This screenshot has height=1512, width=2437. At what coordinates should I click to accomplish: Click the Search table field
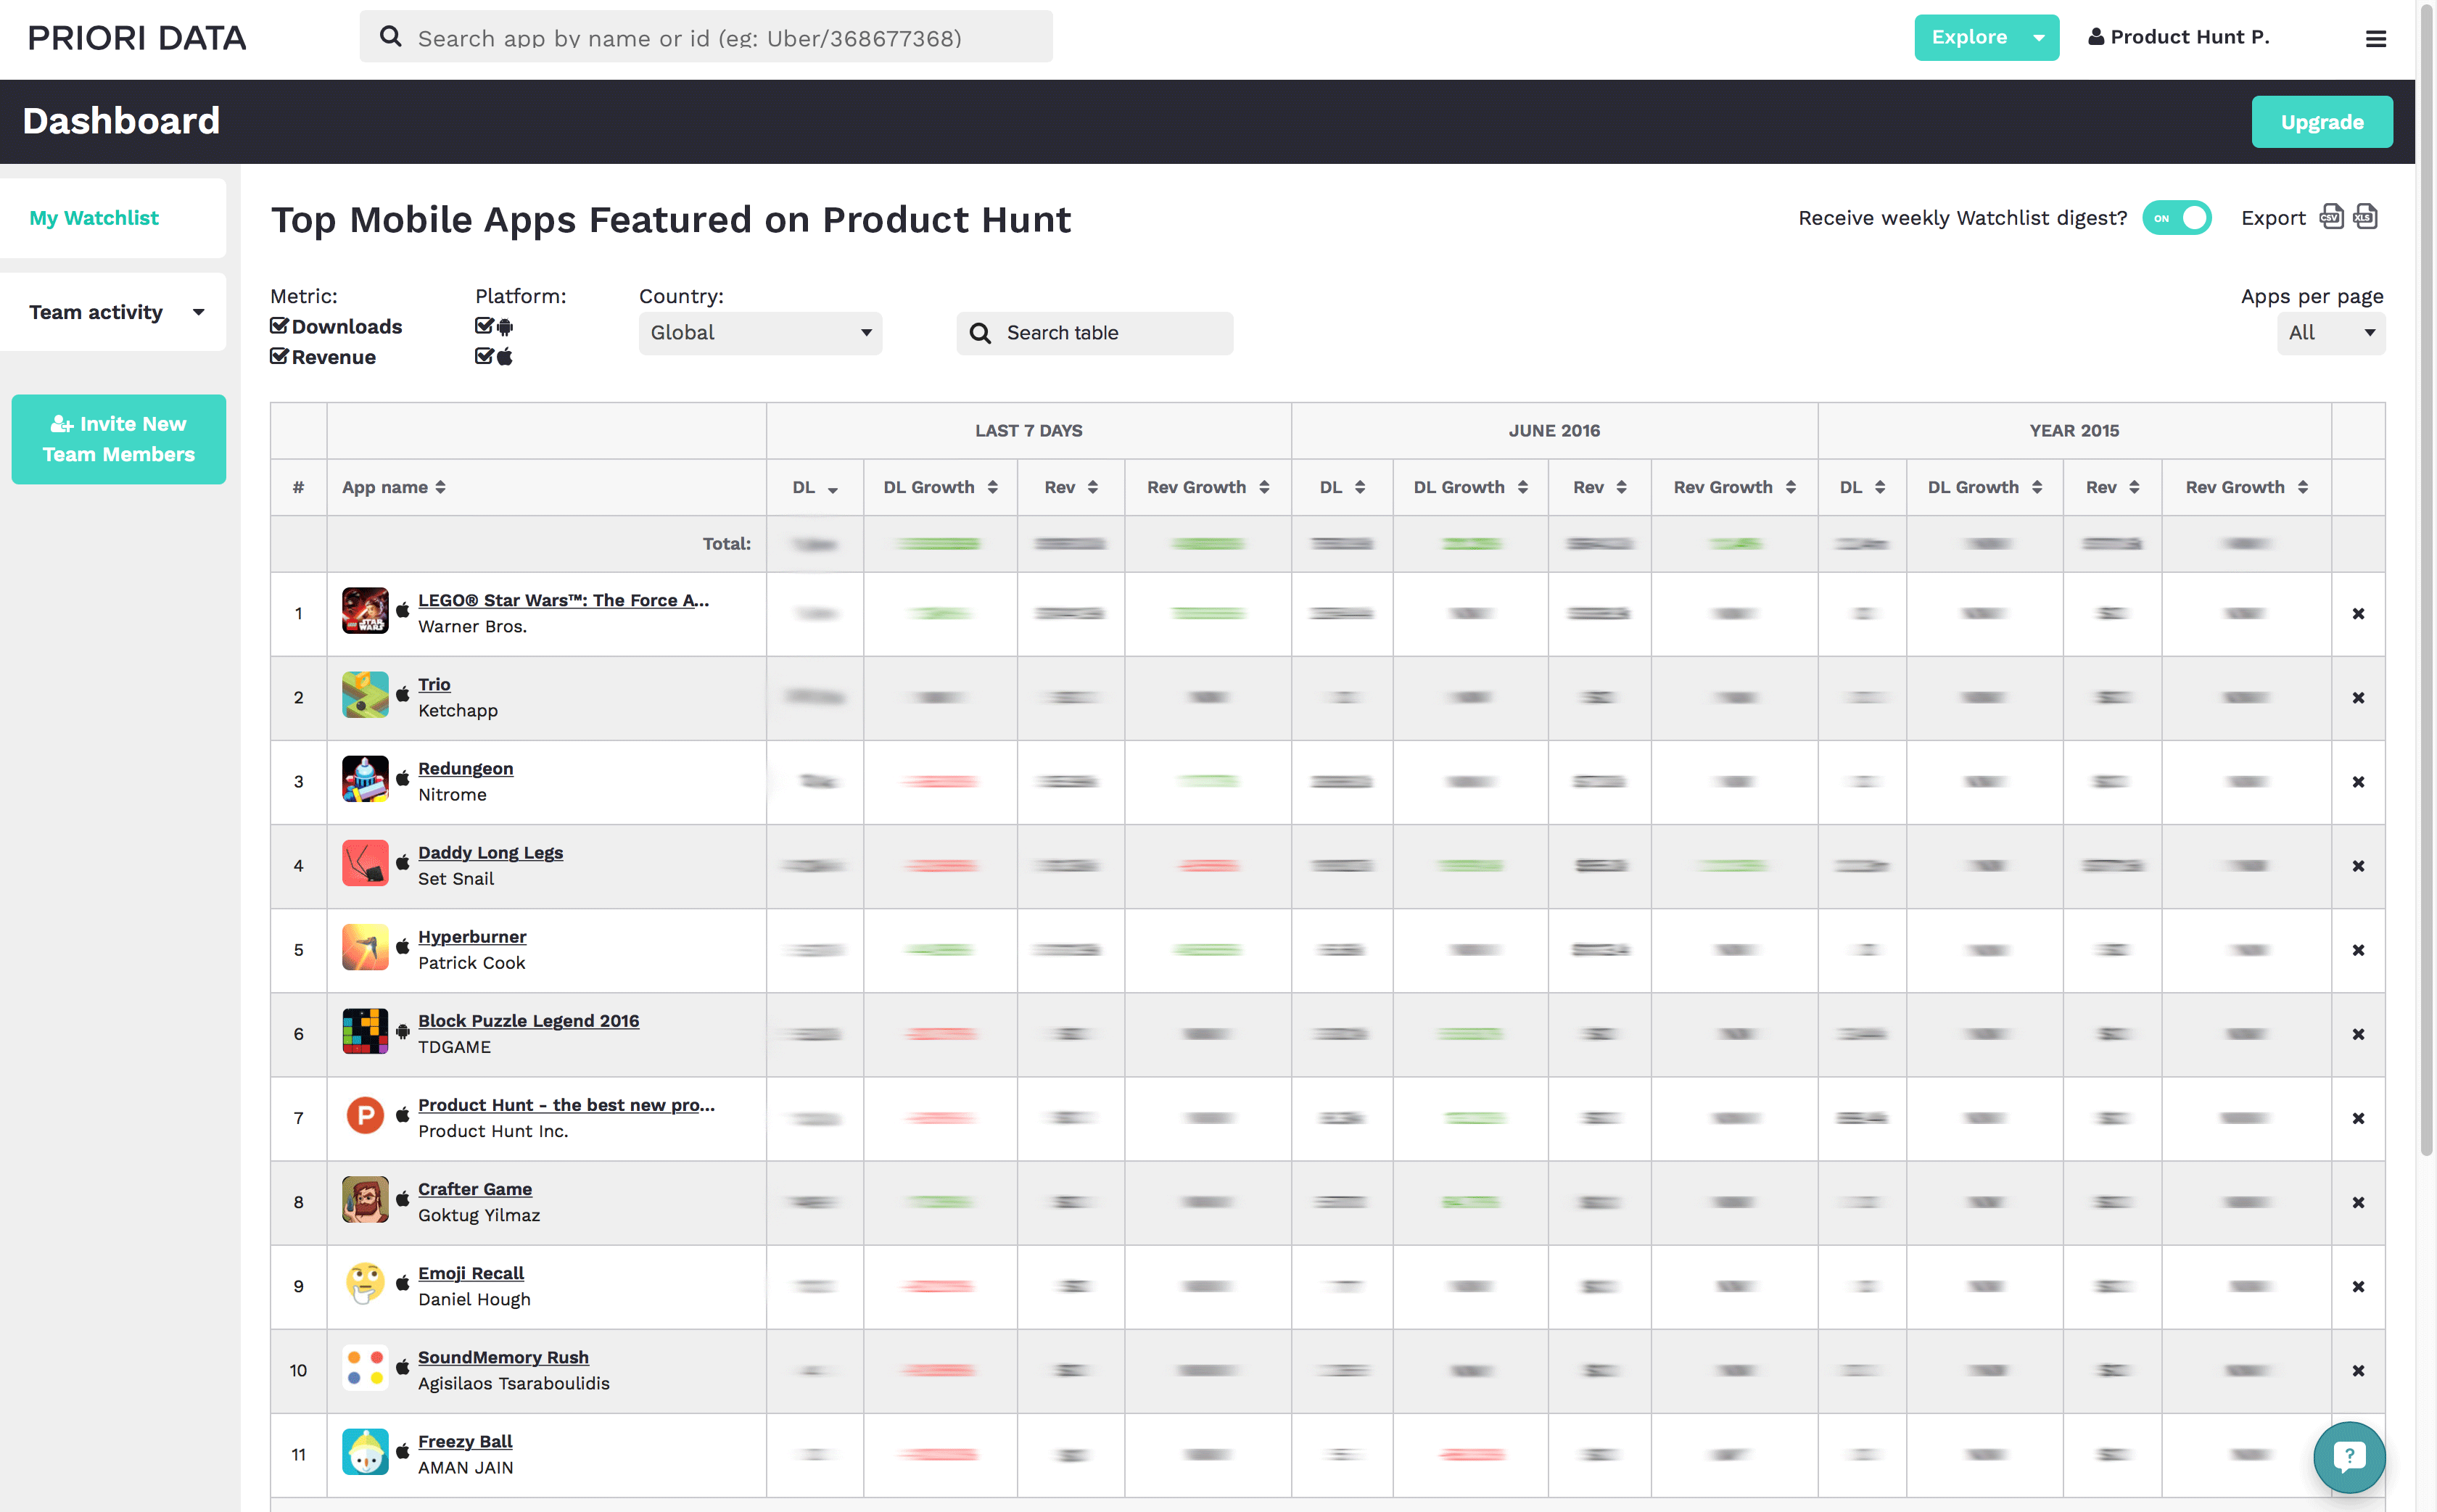pos(1095,333)
